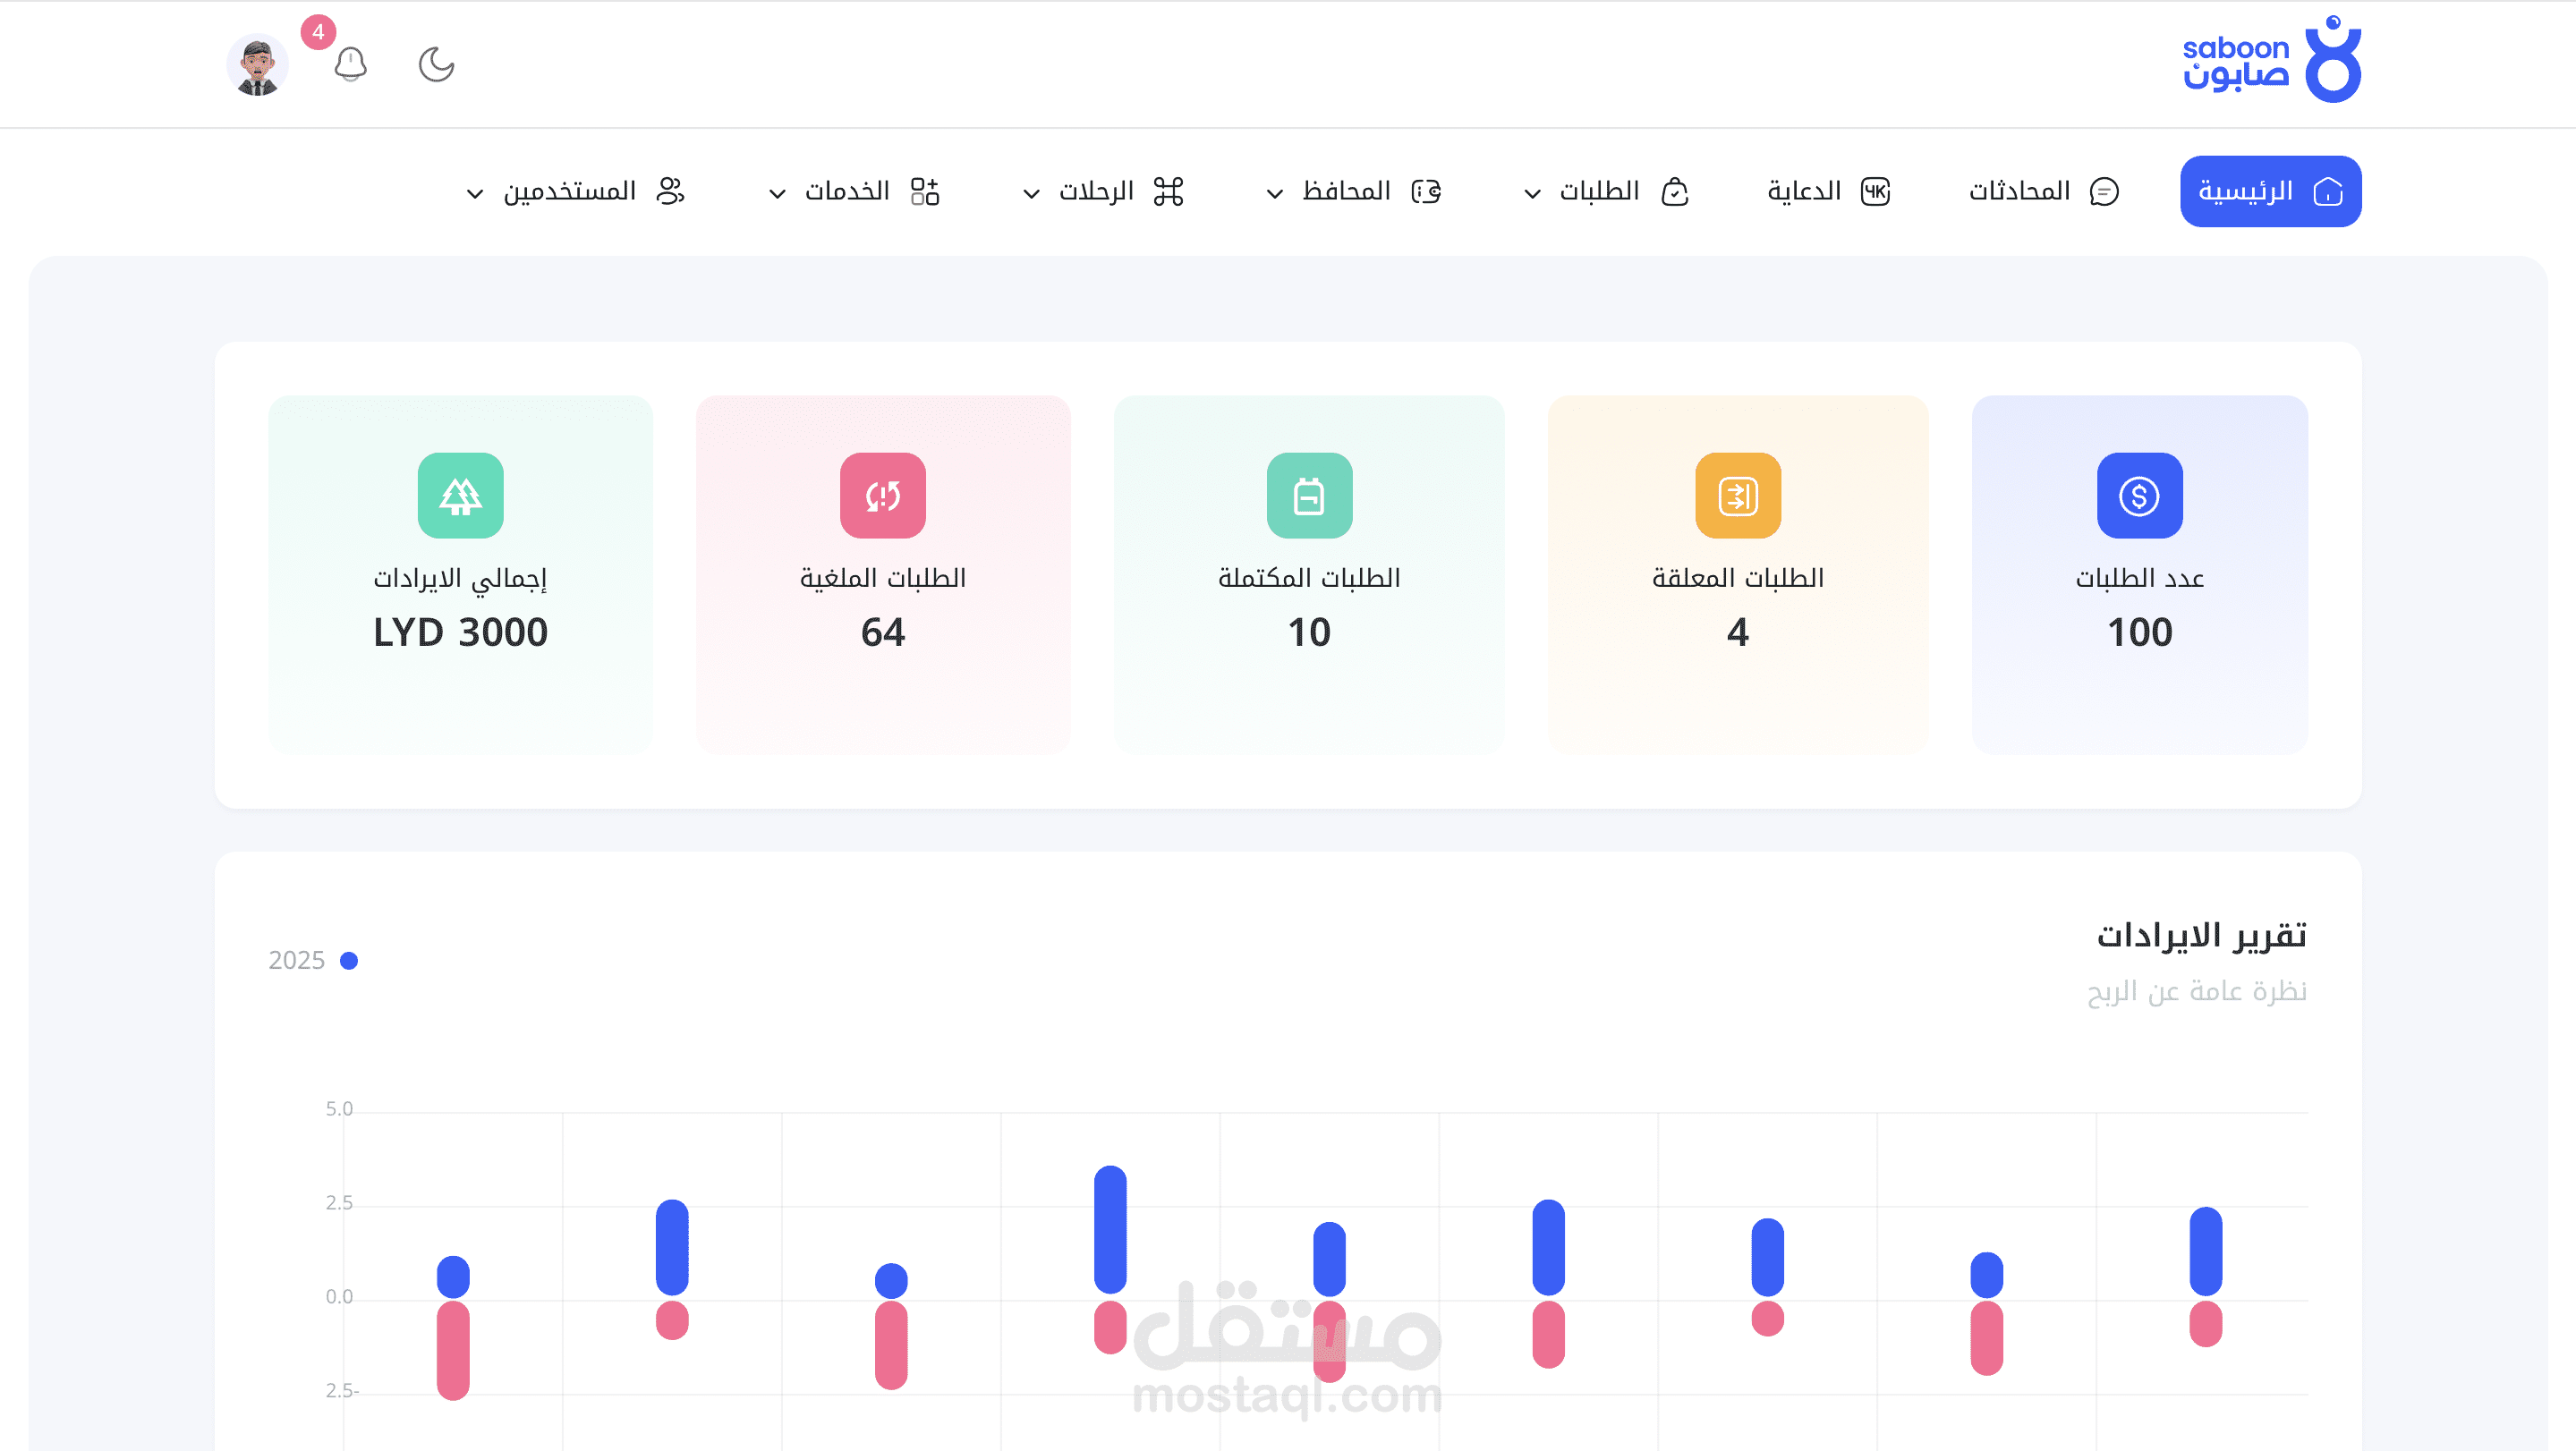This screenshot has height=1451, width=2576.
Task: Click the grid-plus icon beside الخدمات
Action: click(x=925, y=191)
